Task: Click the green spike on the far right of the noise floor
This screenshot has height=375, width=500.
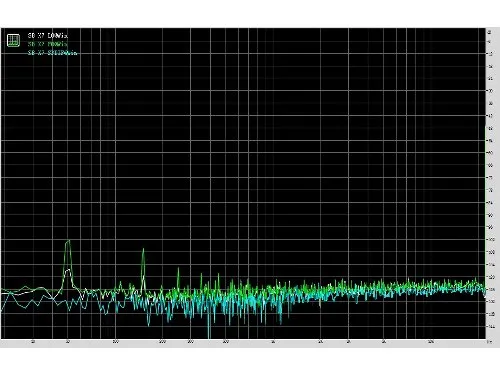Action: [476, 278]
